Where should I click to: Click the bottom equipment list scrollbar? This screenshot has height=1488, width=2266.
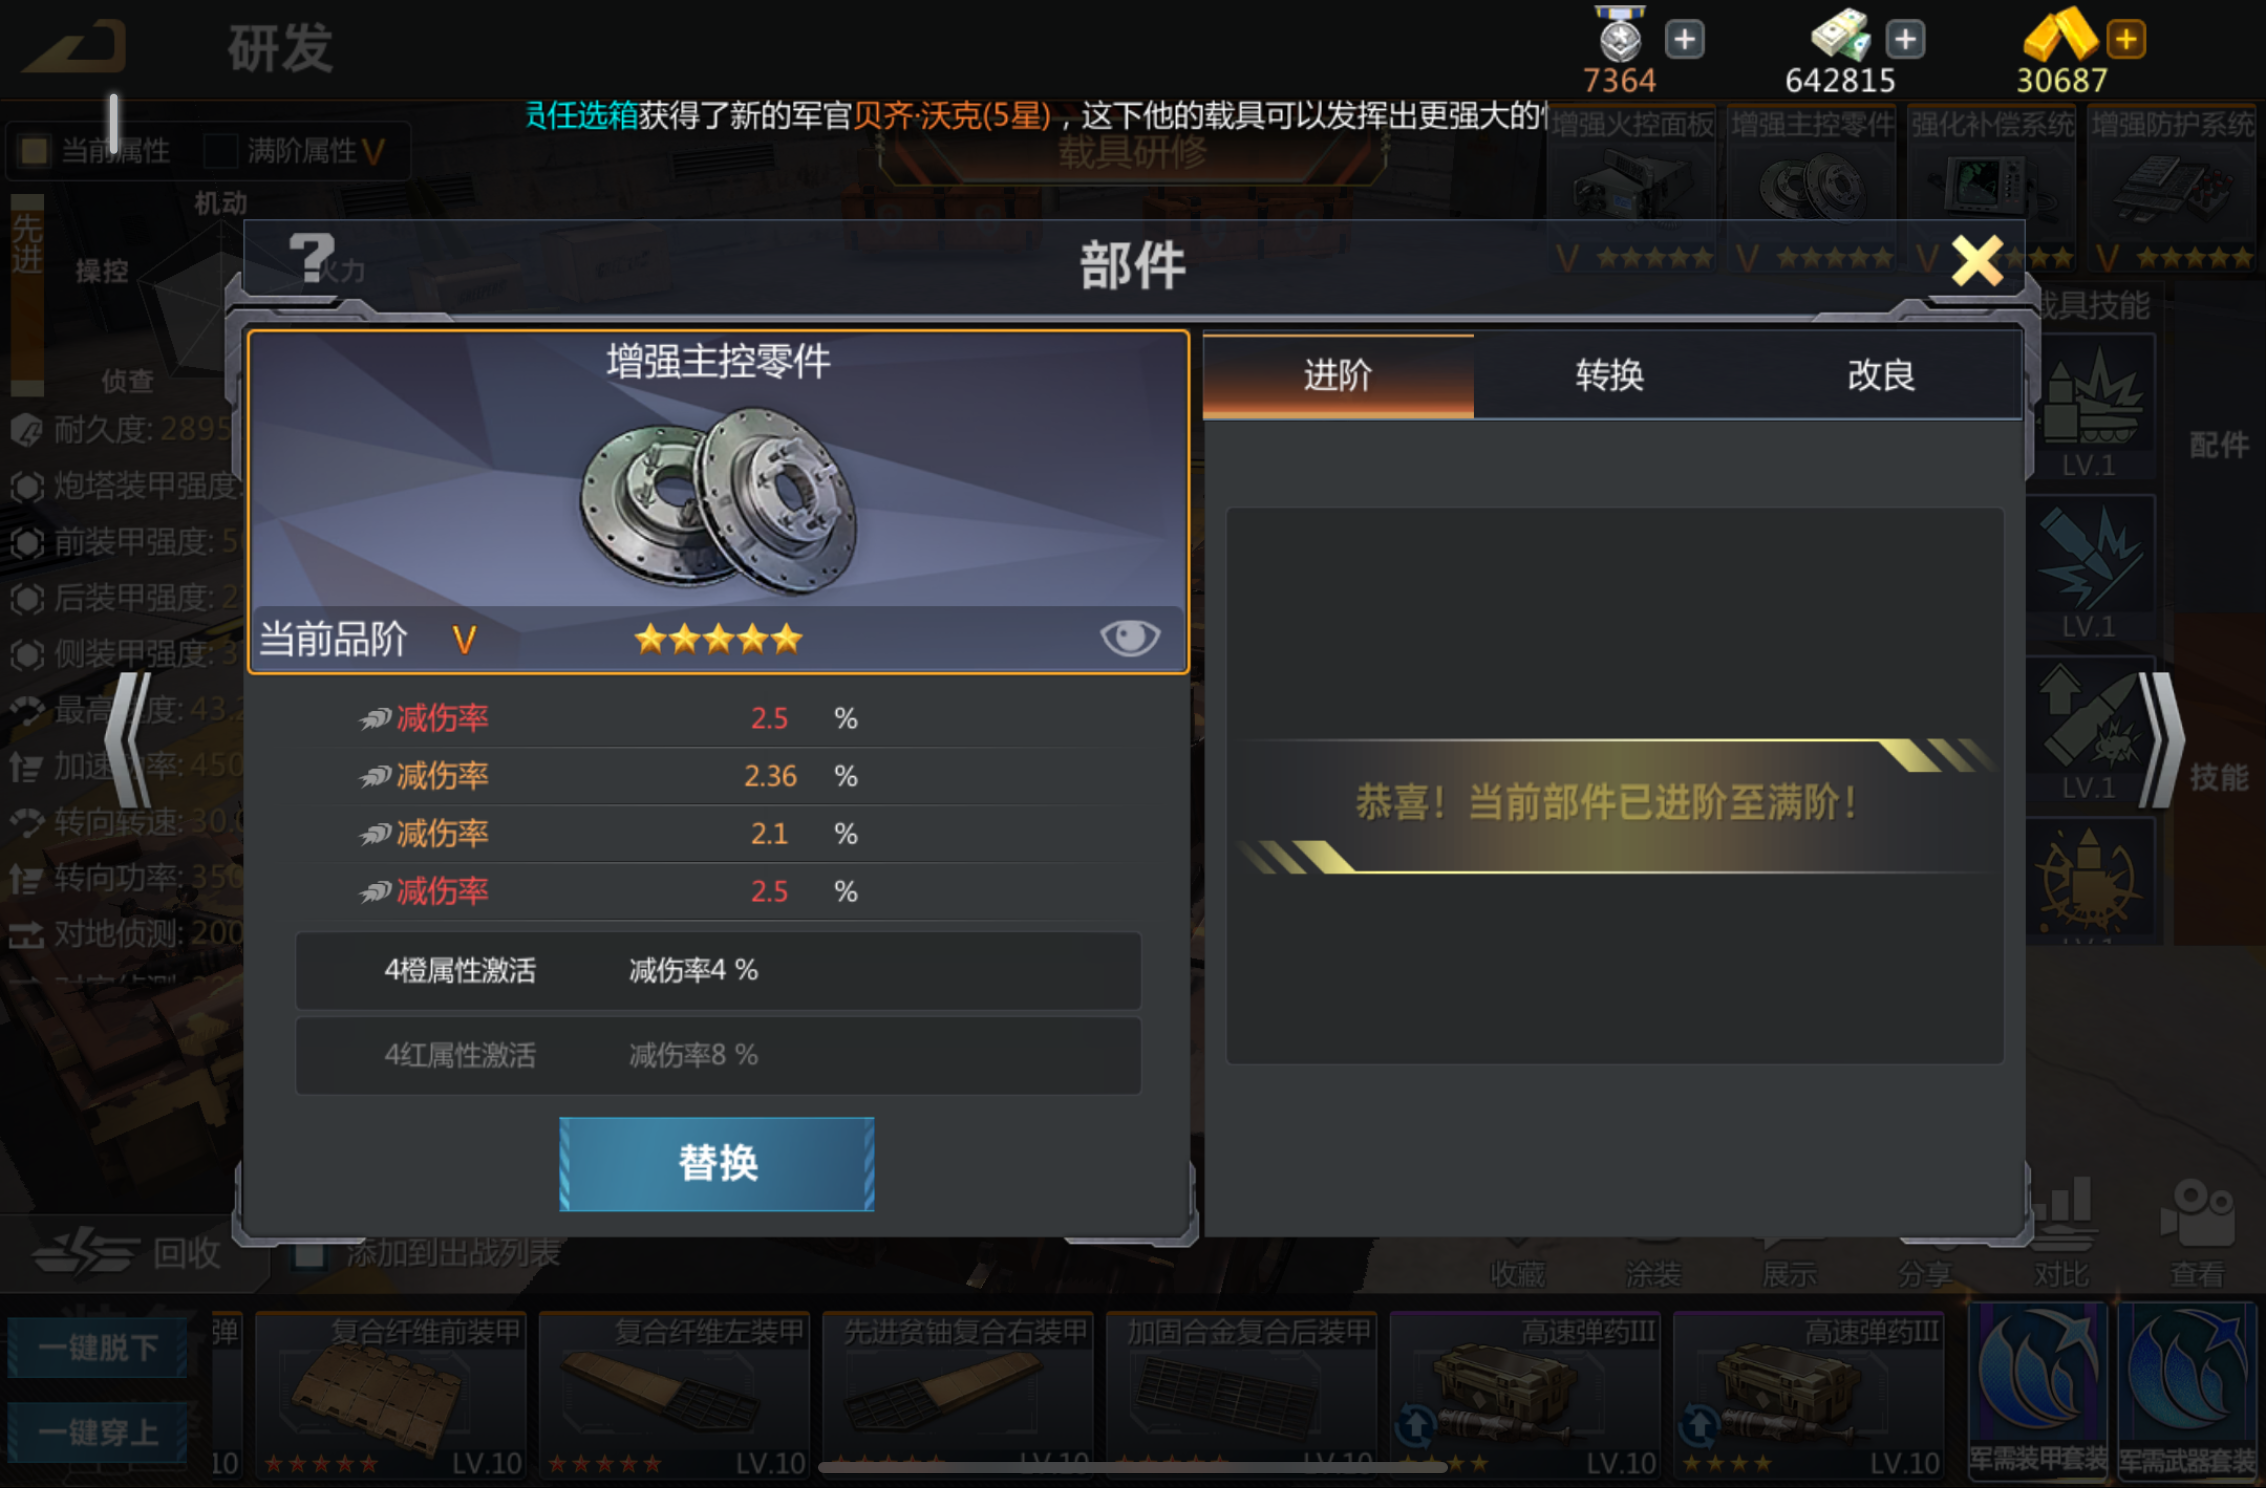(x=1132, y=1467)
